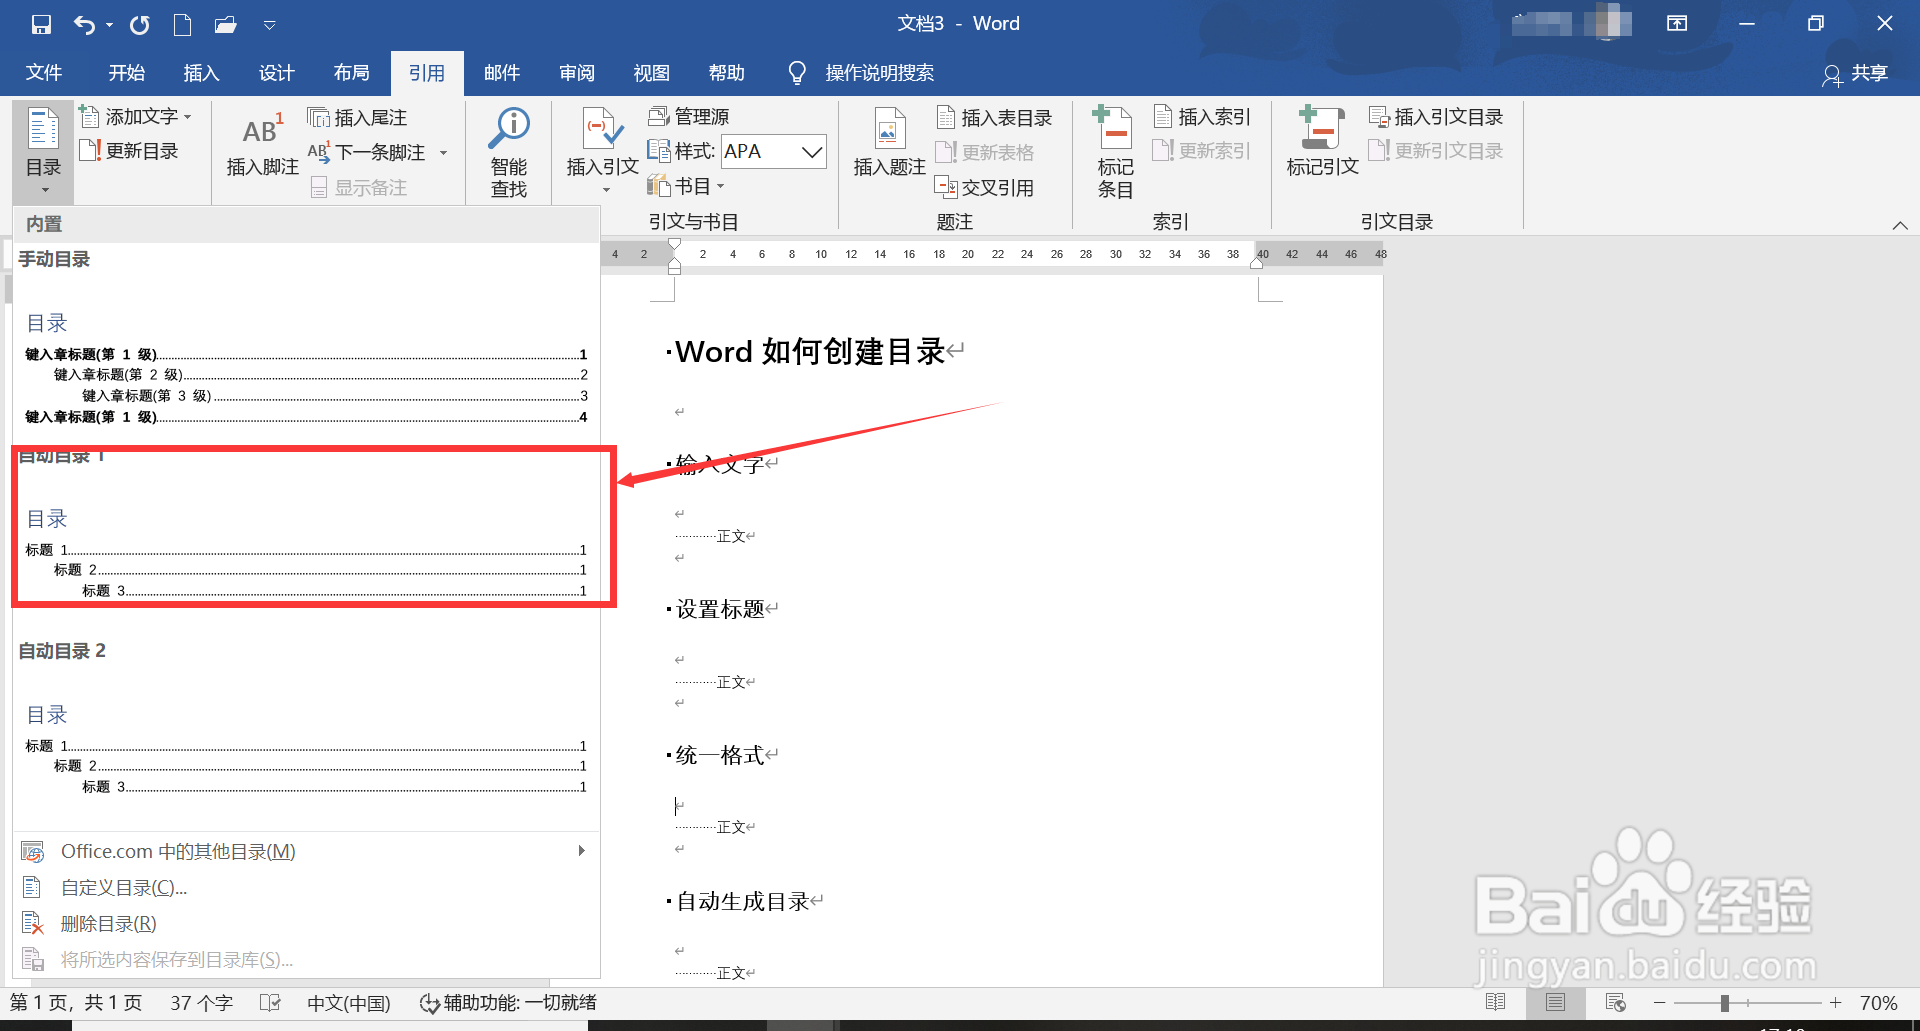Click the 下一条脚注 button
This screenshot has width=1920, height=1031.
coord(367,152)
